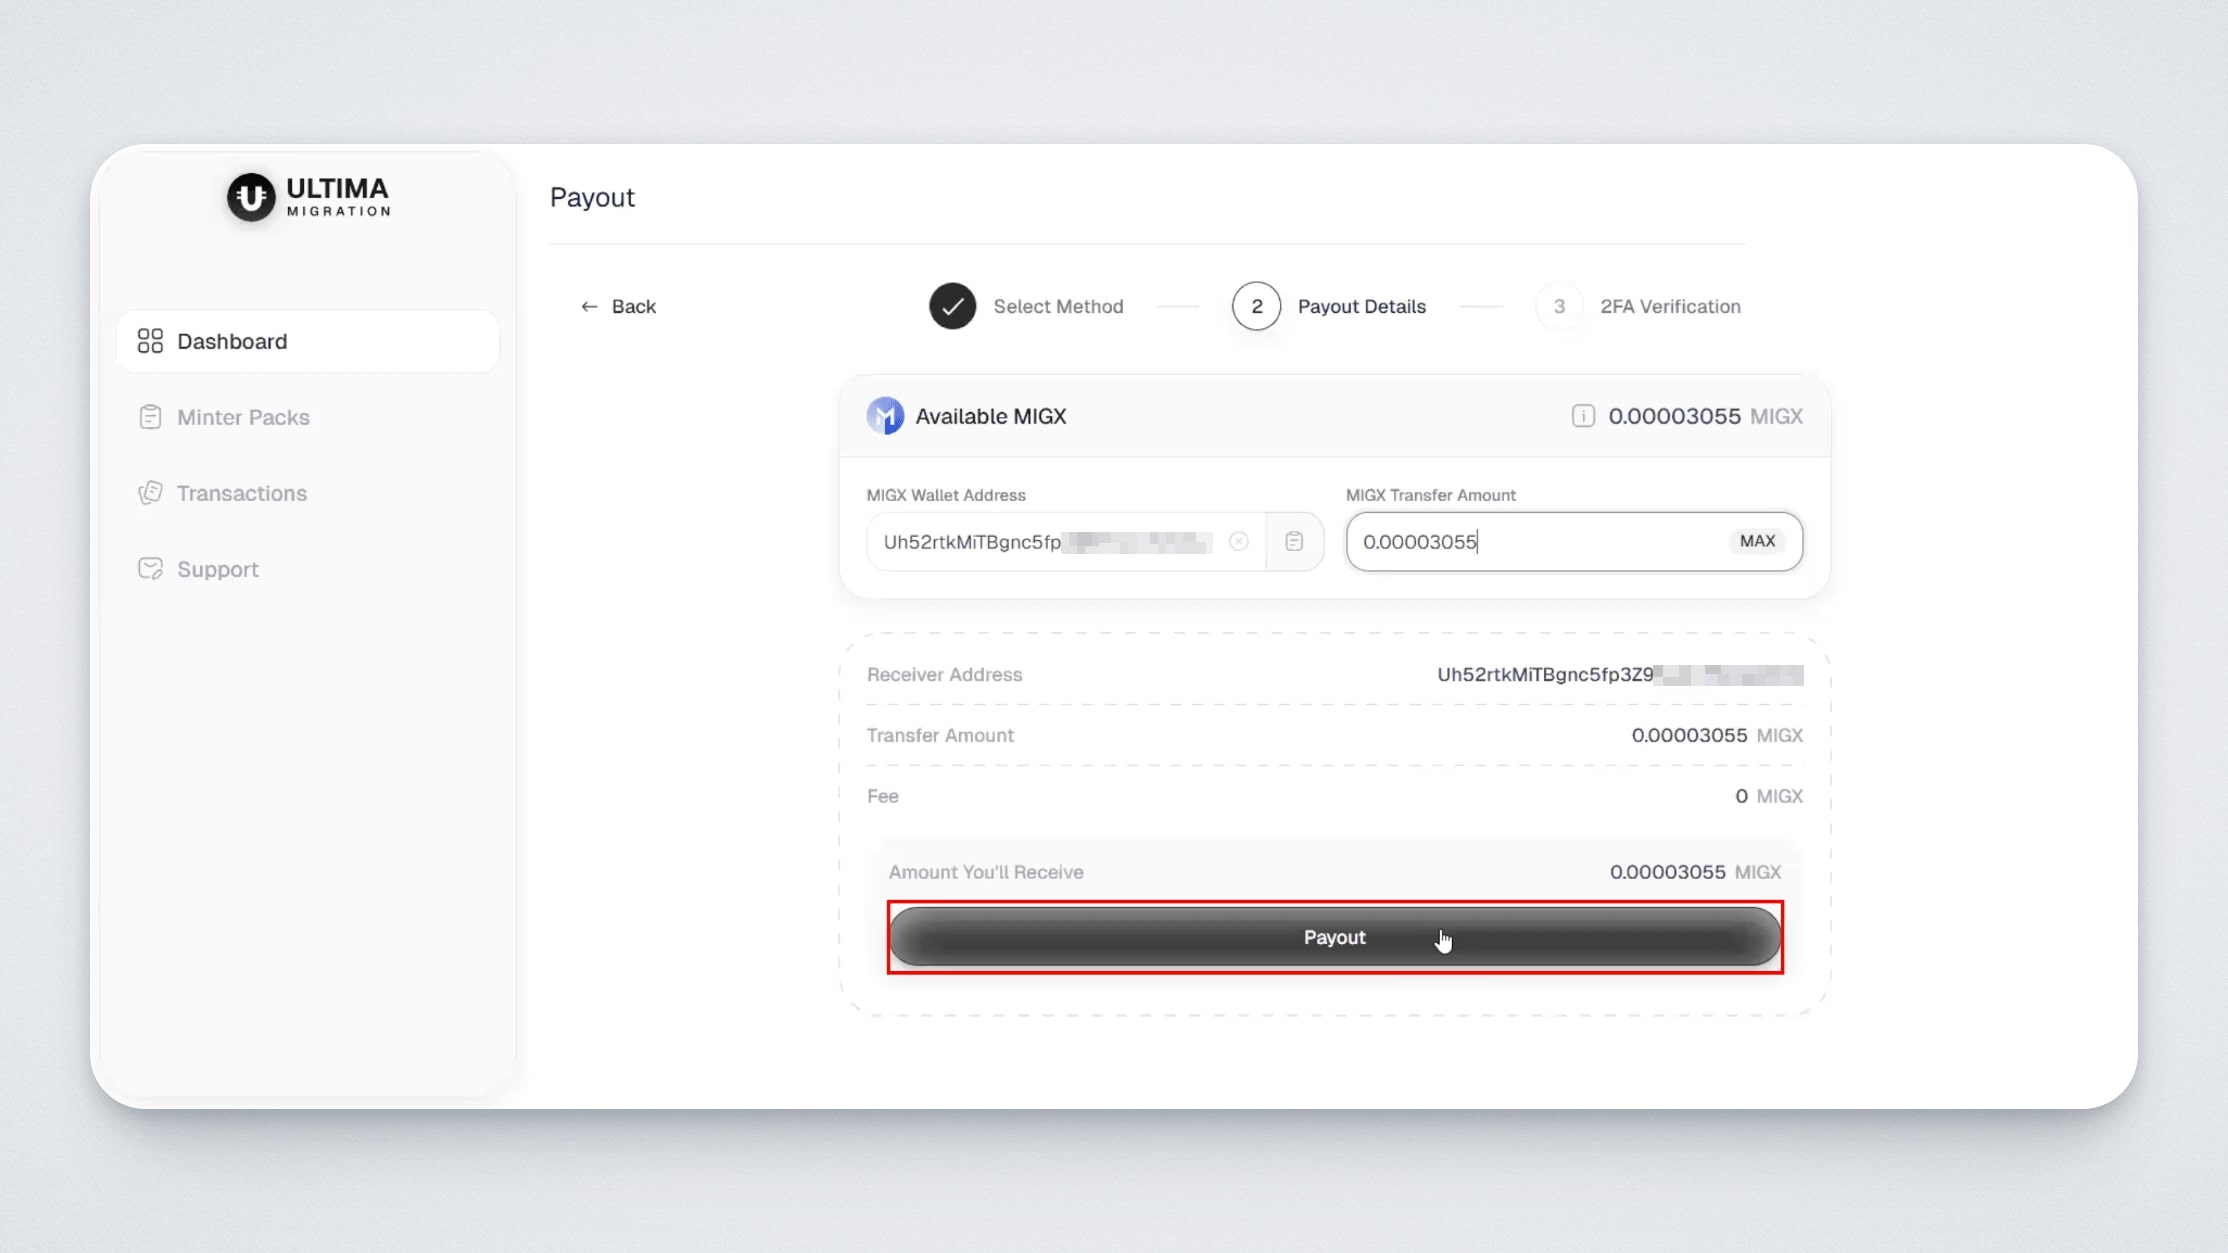Open the Dashboard menu item
The image size is (2228, 1253).
pos(232,341)
